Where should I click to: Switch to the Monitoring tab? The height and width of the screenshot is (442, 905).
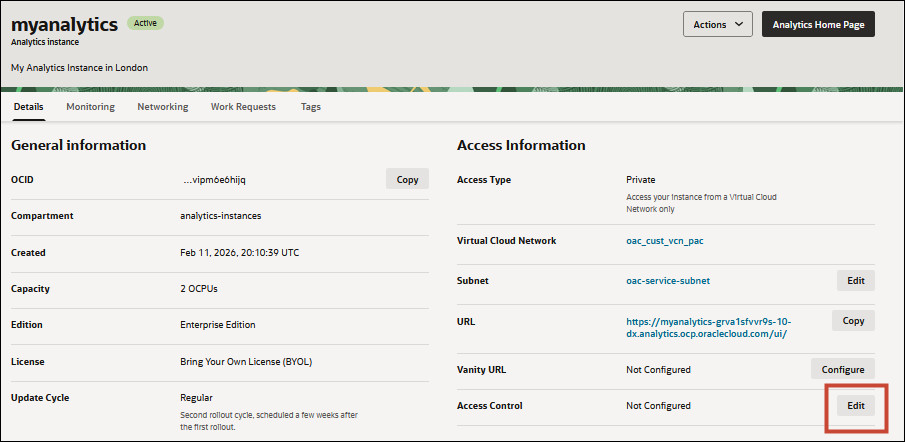tap(90, 107)
